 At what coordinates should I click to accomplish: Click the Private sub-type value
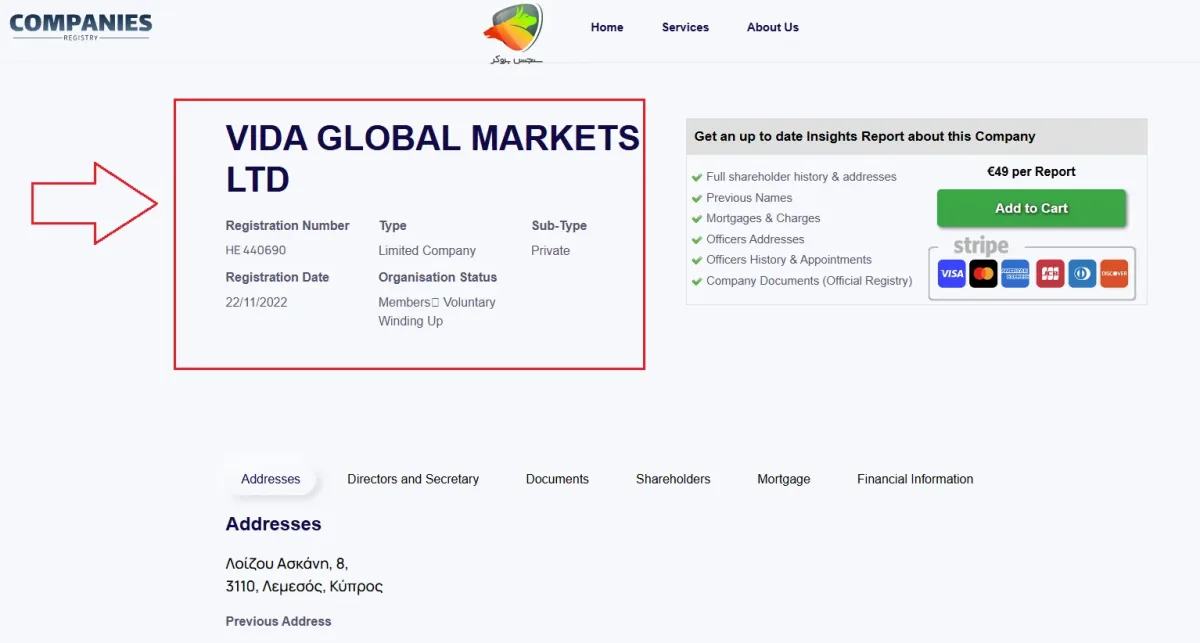[x=551, y=250]
